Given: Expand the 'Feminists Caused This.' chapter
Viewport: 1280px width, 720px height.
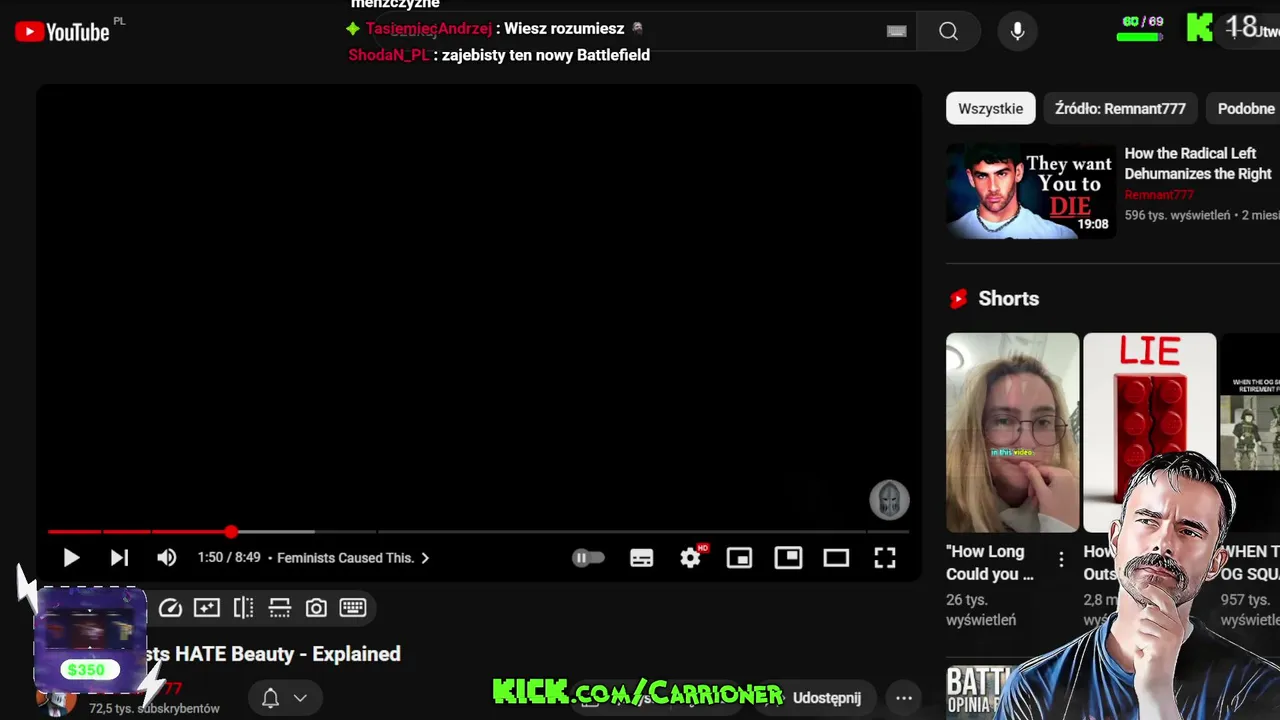Looking at the screenshot, I should (353, 558).
